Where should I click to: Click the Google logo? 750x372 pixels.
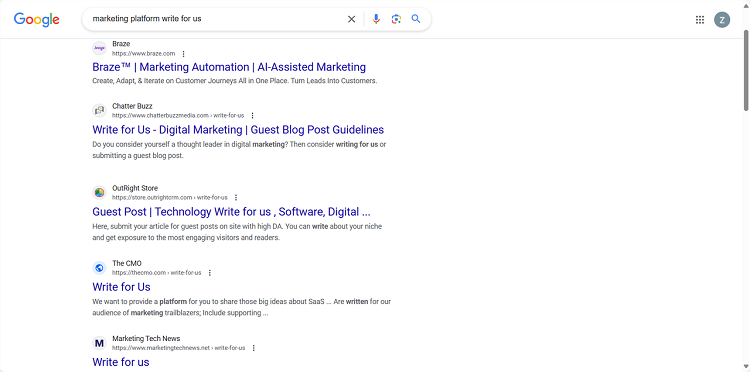[x=37, y=19]
